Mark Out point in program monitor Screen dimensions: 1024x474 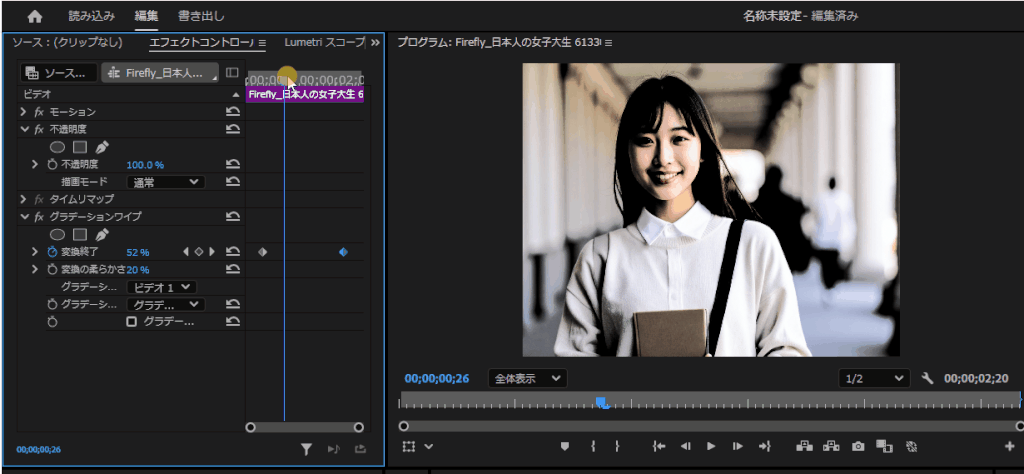(616, 447)
